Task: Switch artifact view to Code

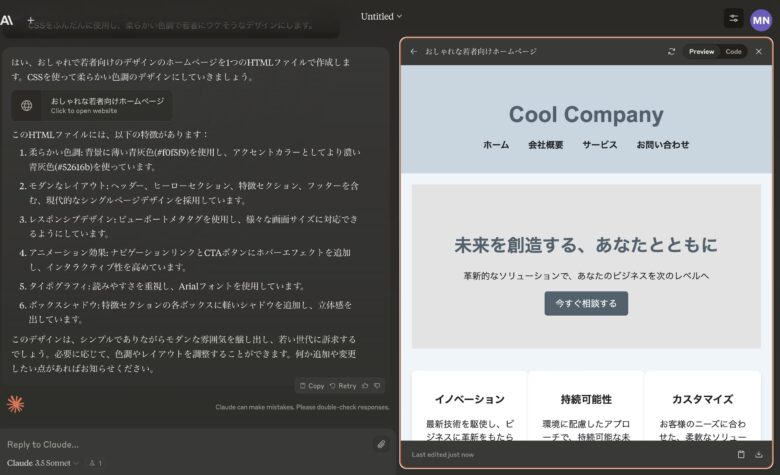Action: (733, 51)
